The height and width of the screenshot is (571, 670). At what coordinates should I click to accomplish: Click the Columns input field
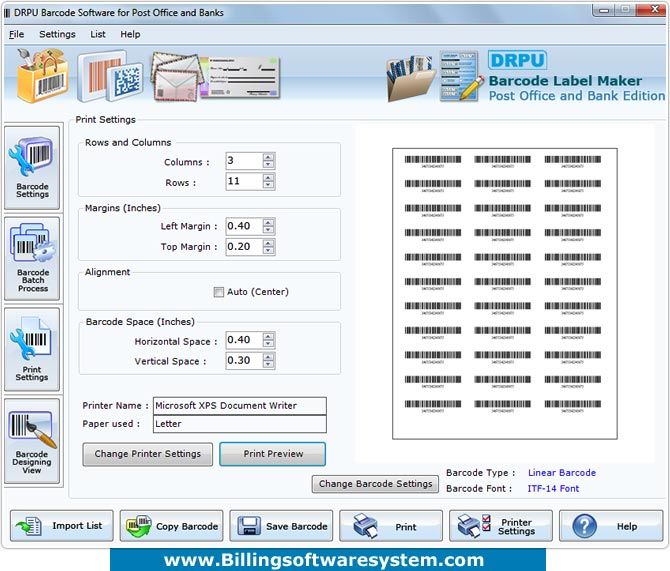[x=244, y=161]
